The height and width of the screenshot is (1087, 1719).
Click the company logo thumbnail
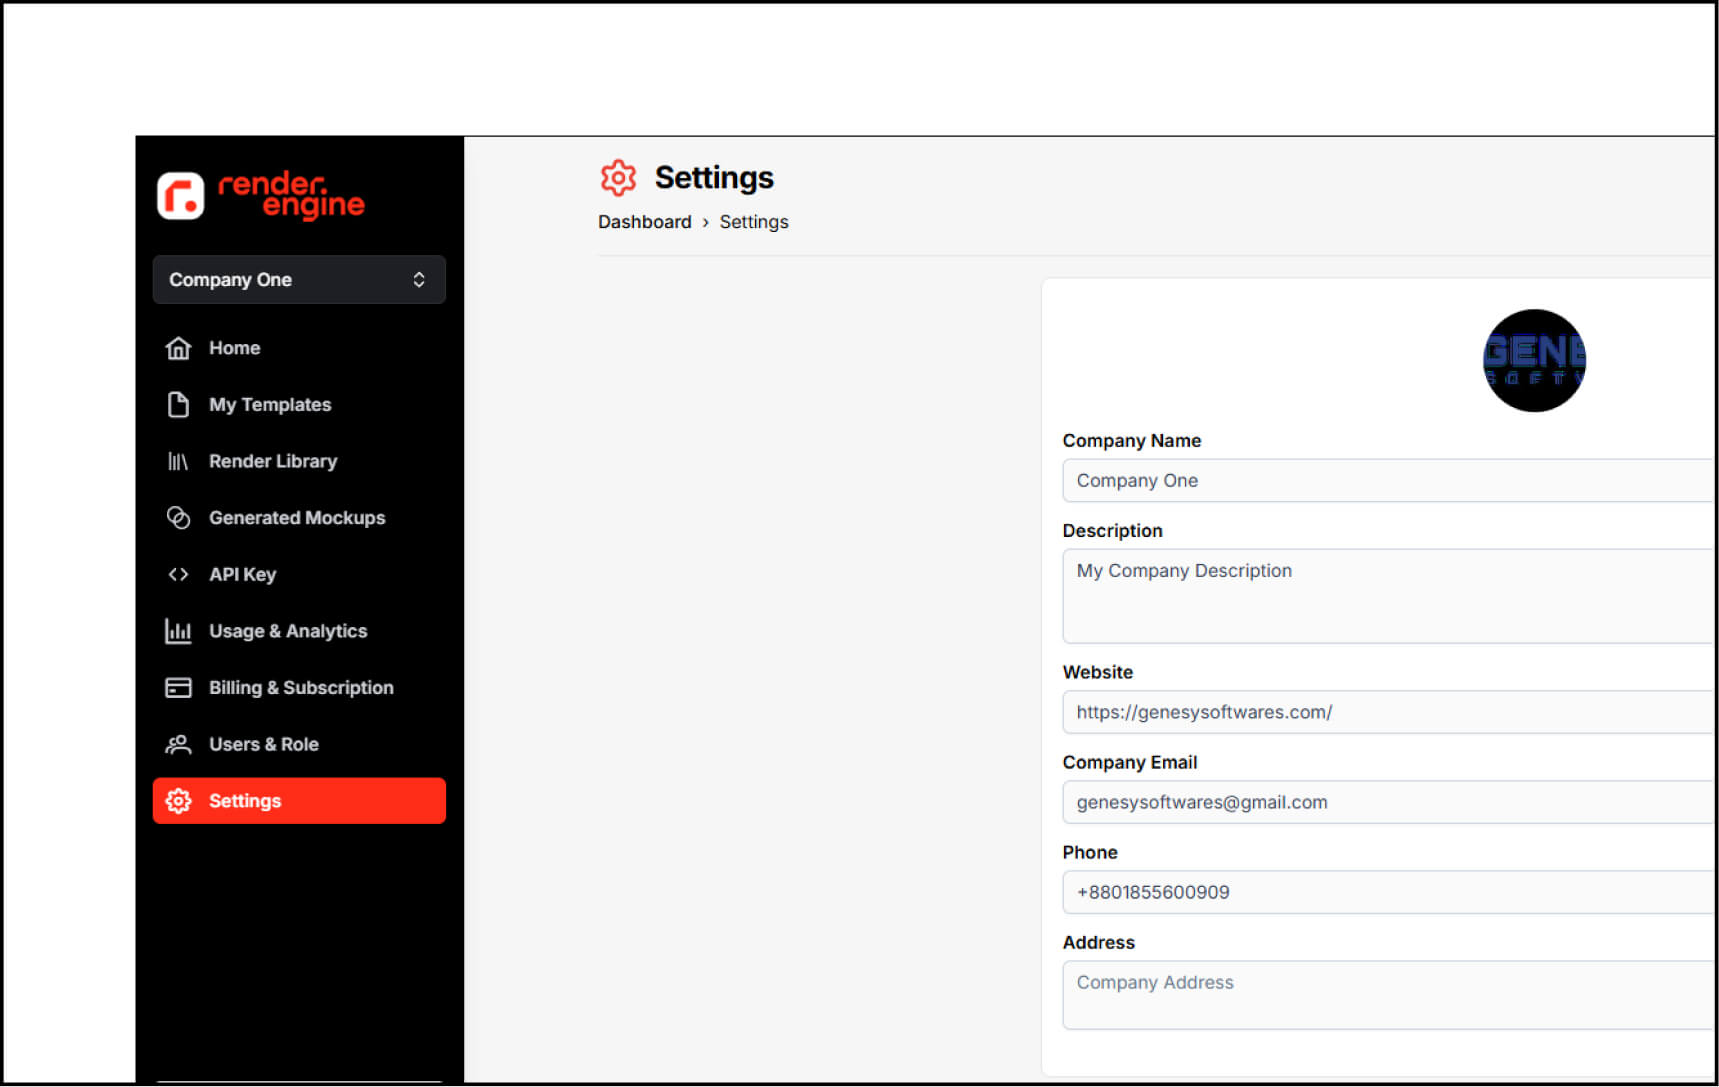(1534, 360)
